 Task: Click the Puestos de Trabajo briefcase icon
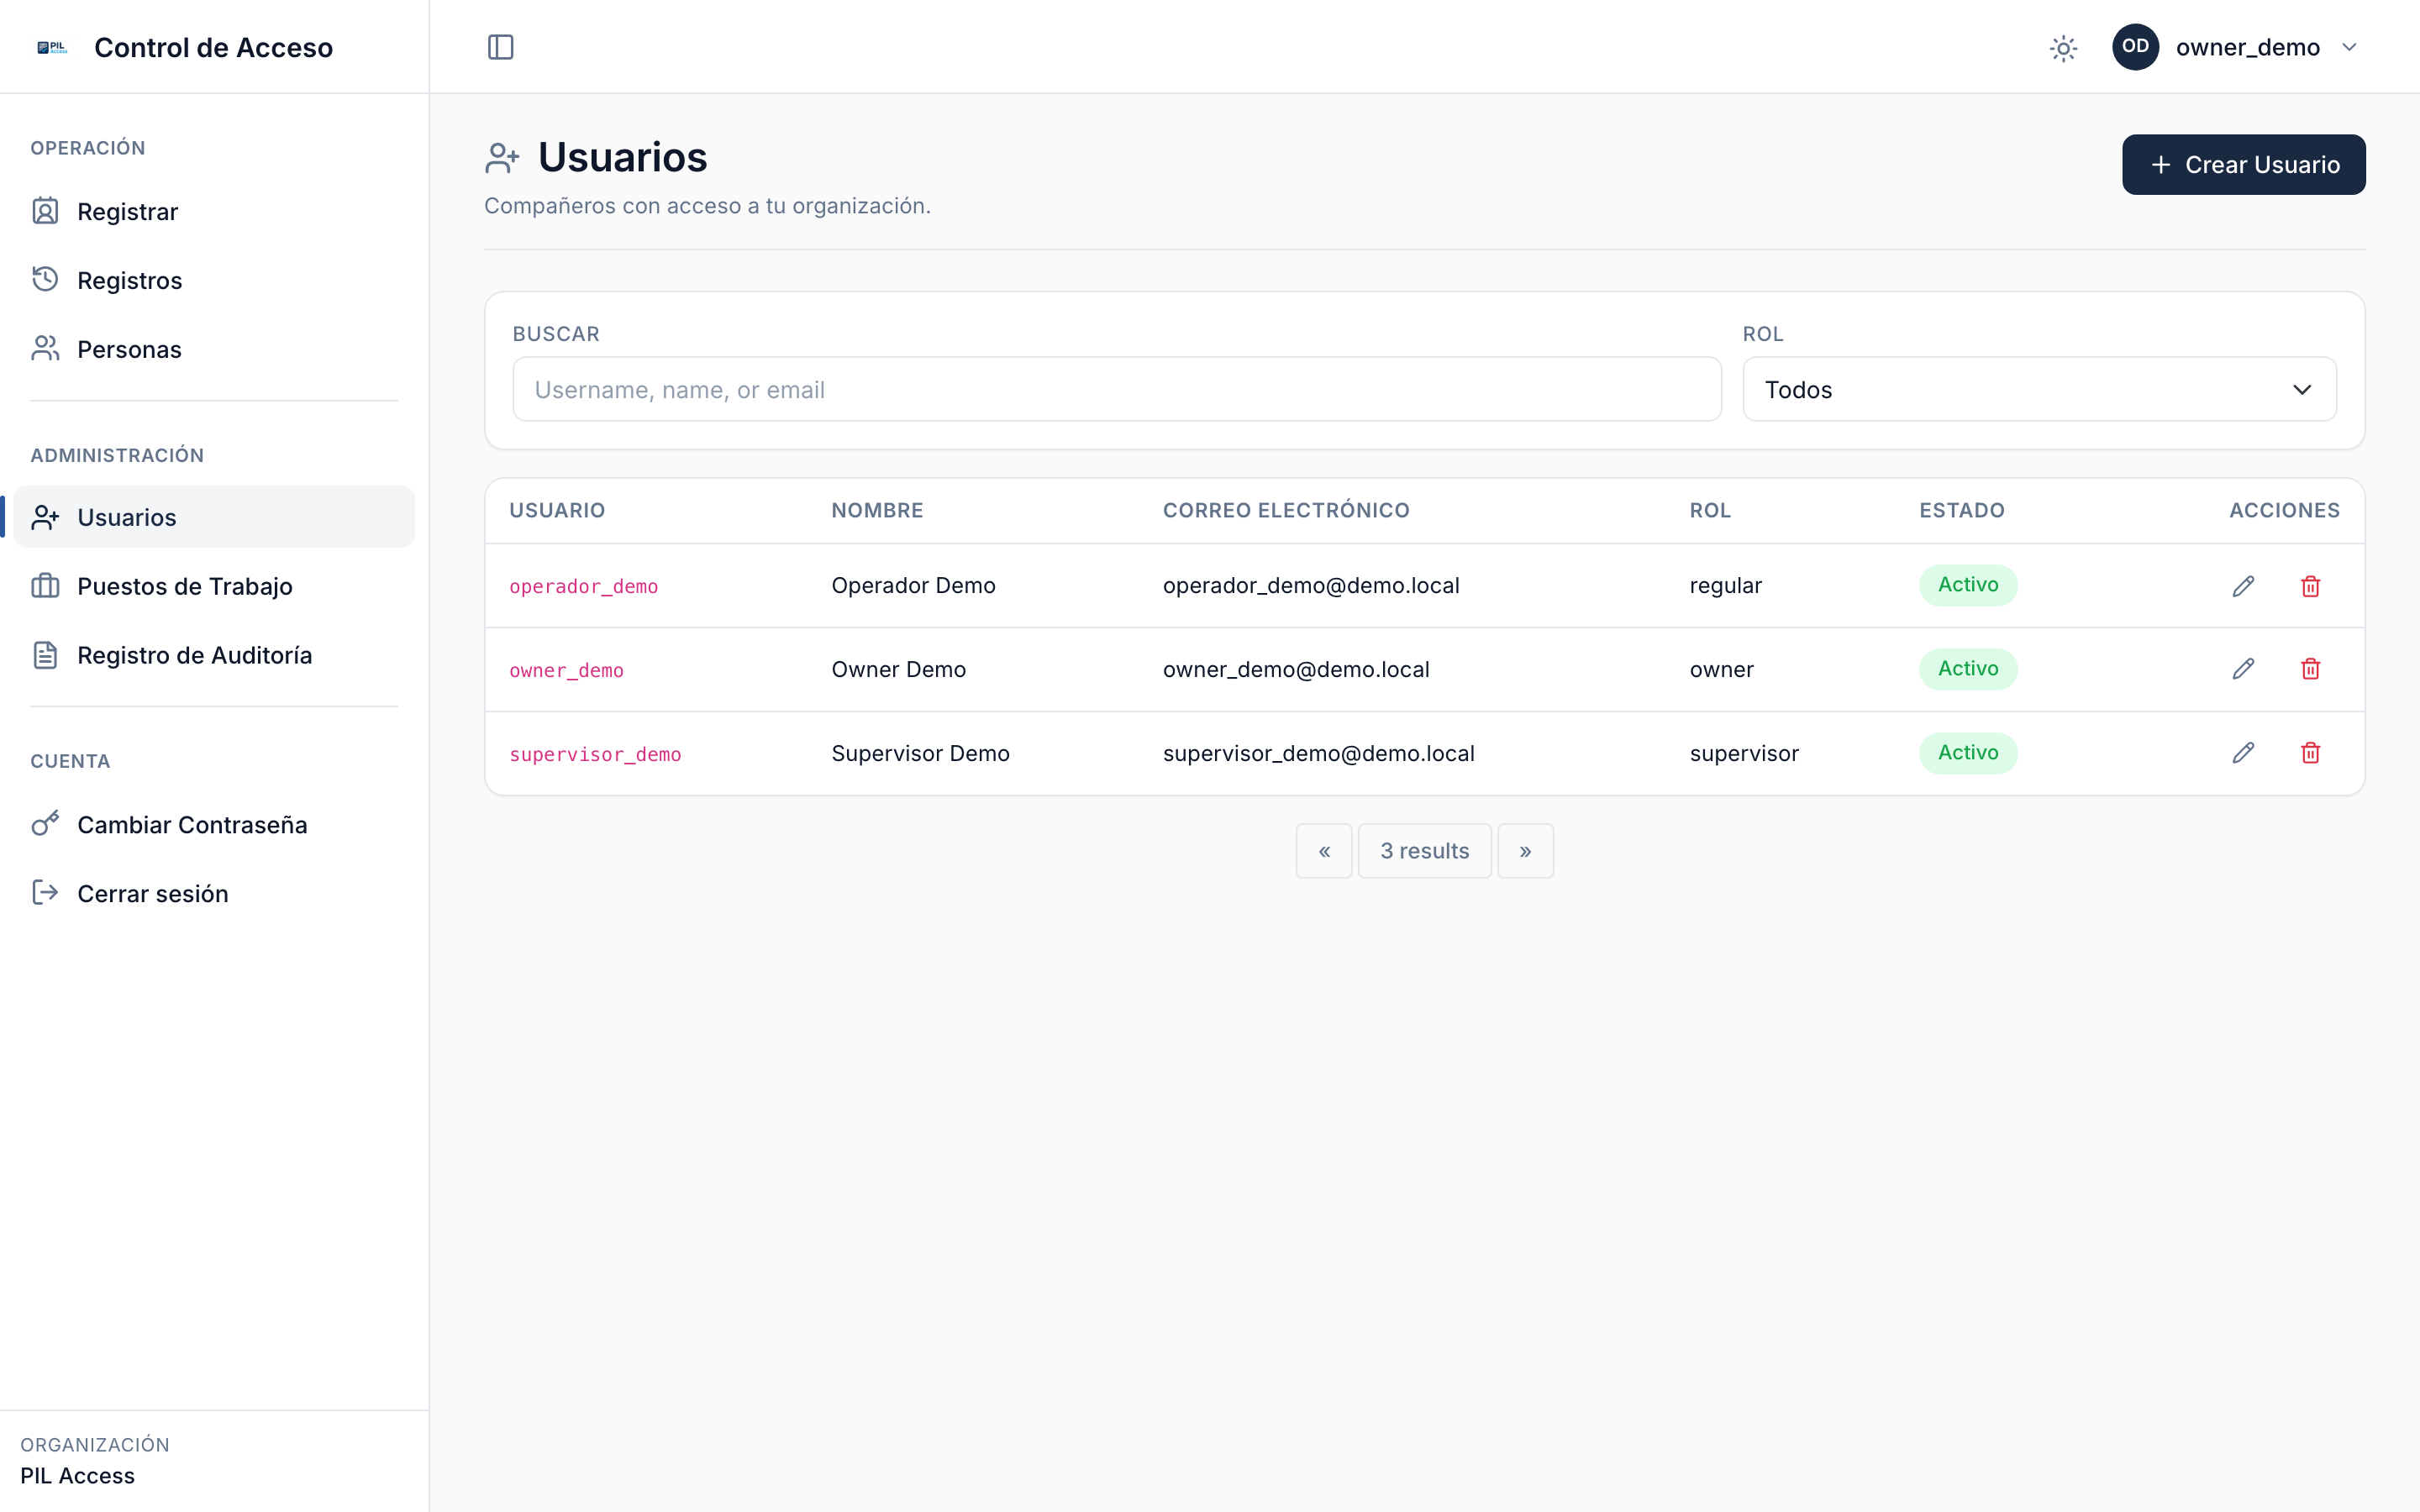(x=45, y=586)
